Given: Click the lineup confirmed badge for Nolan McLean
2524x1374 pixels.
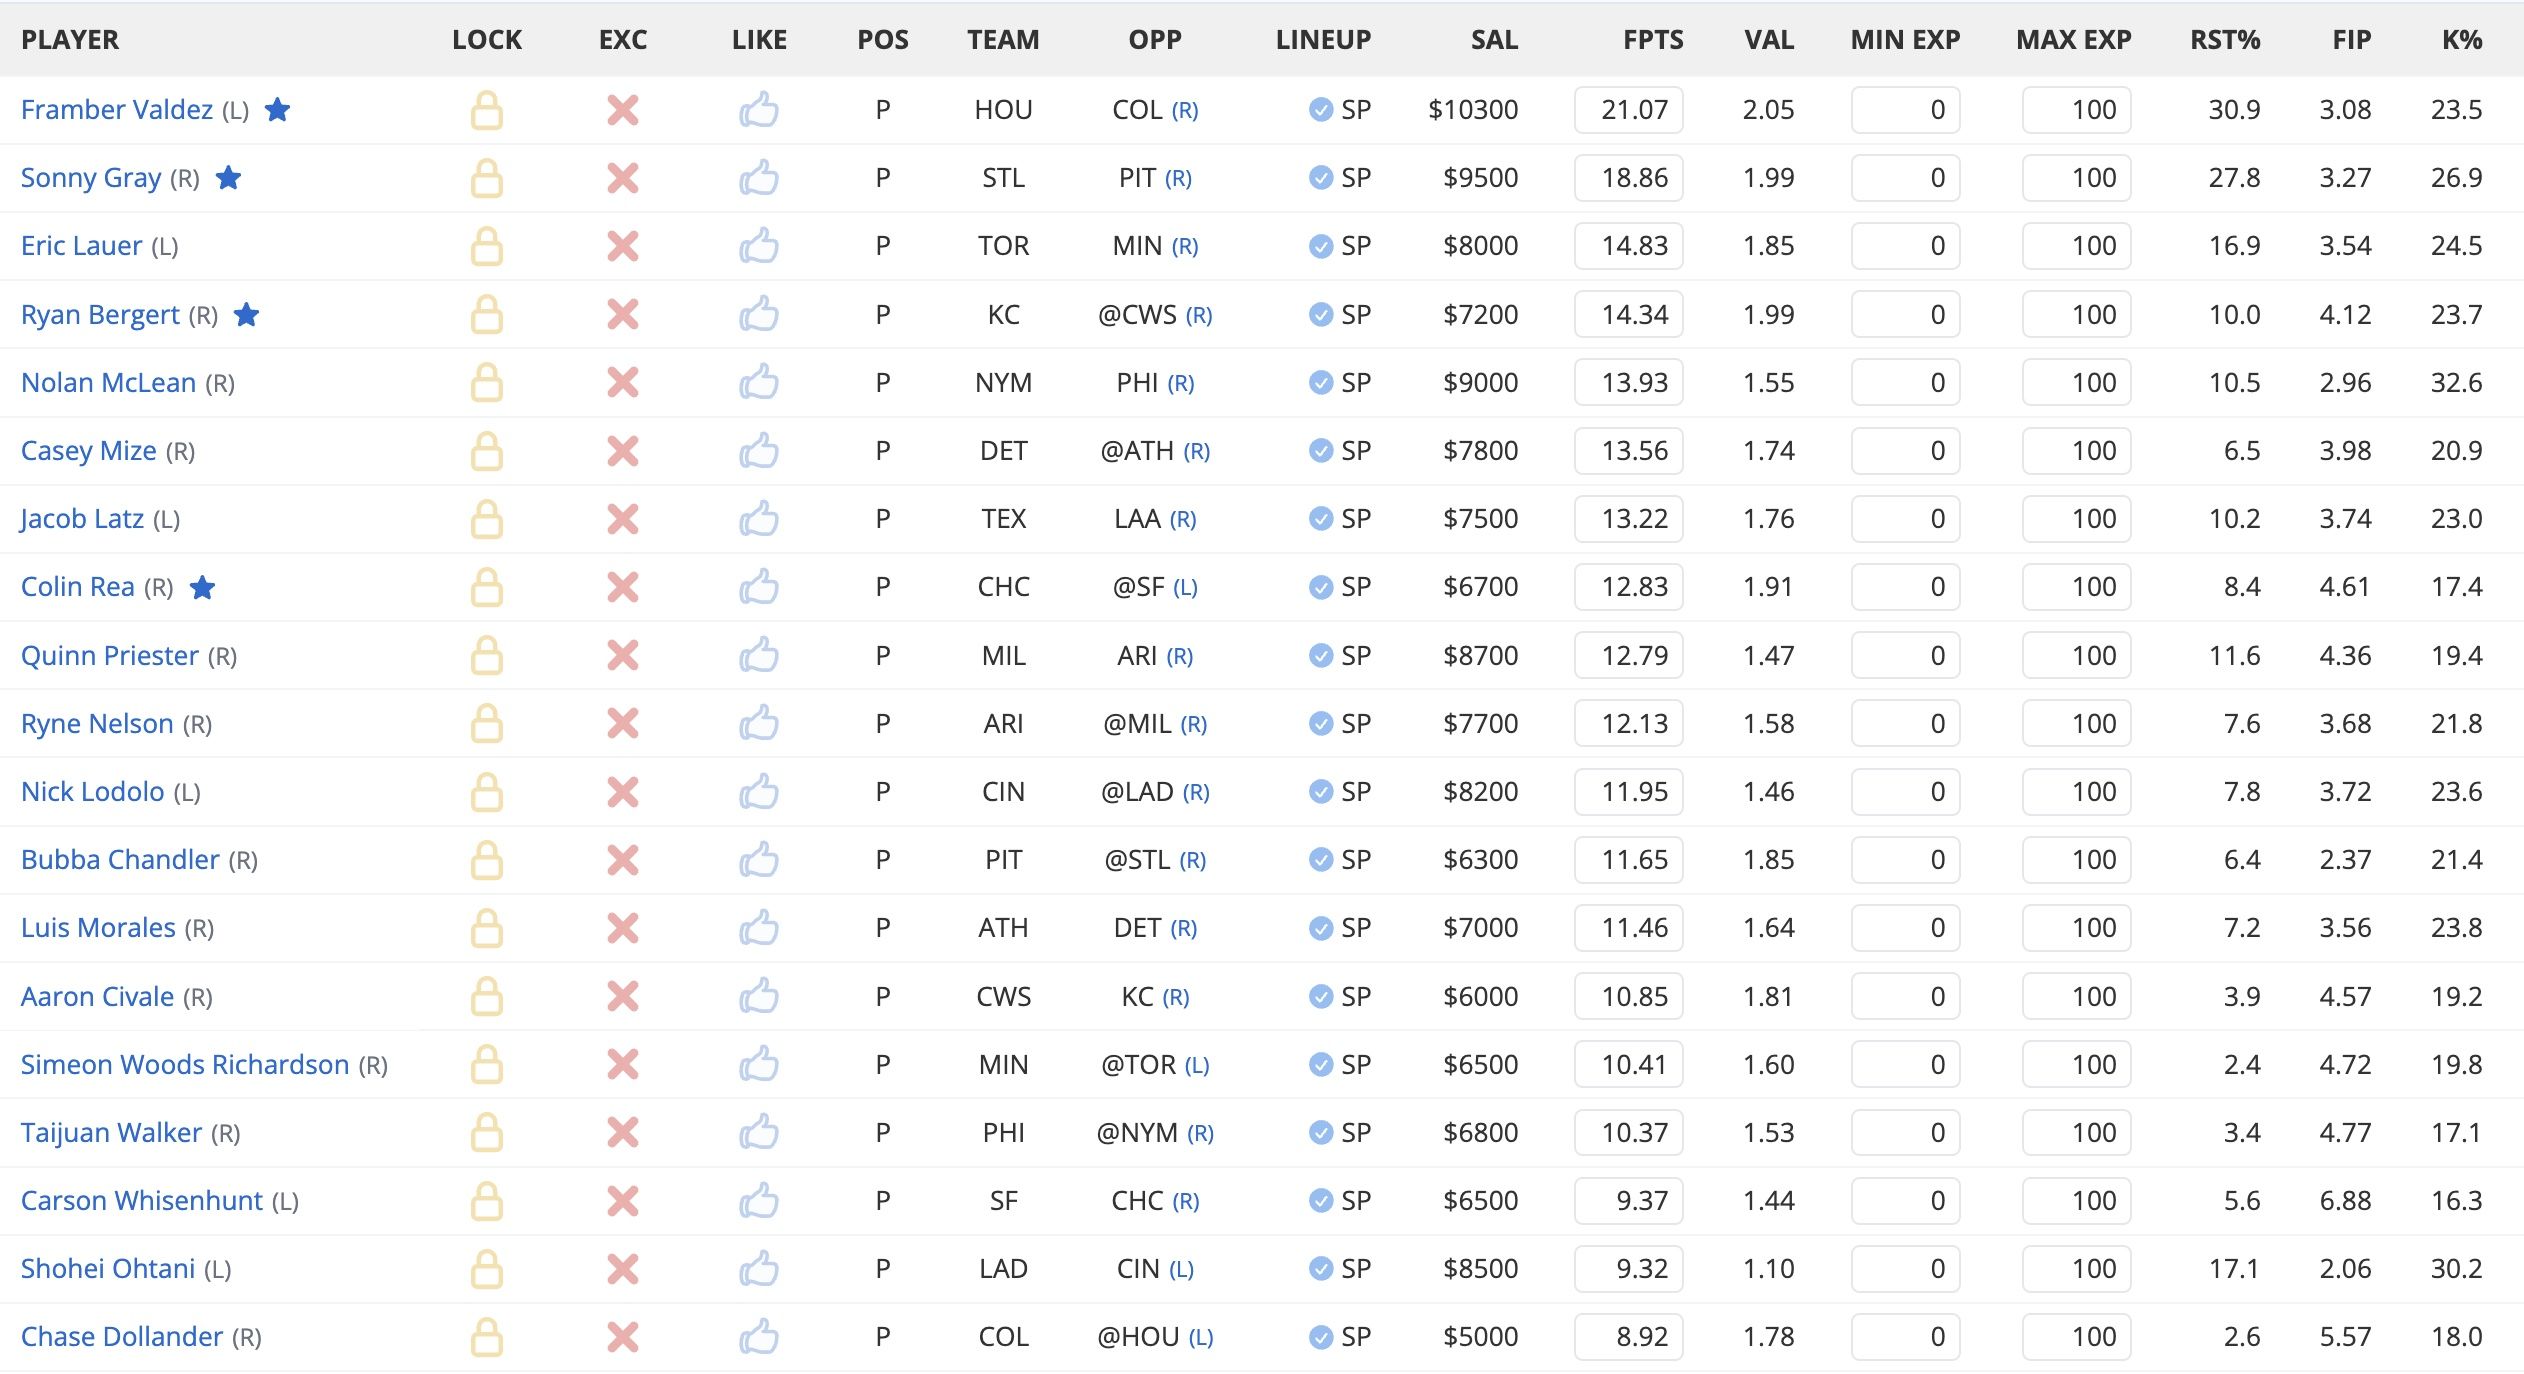Looking at the screenshot, I should 1320,382.
